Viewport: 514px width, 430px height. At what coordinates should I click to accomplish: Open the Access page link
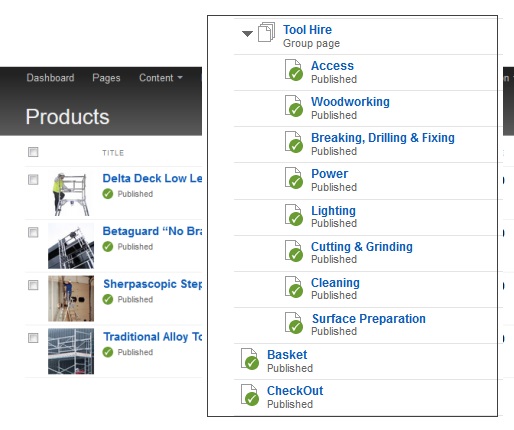(332, 66)
